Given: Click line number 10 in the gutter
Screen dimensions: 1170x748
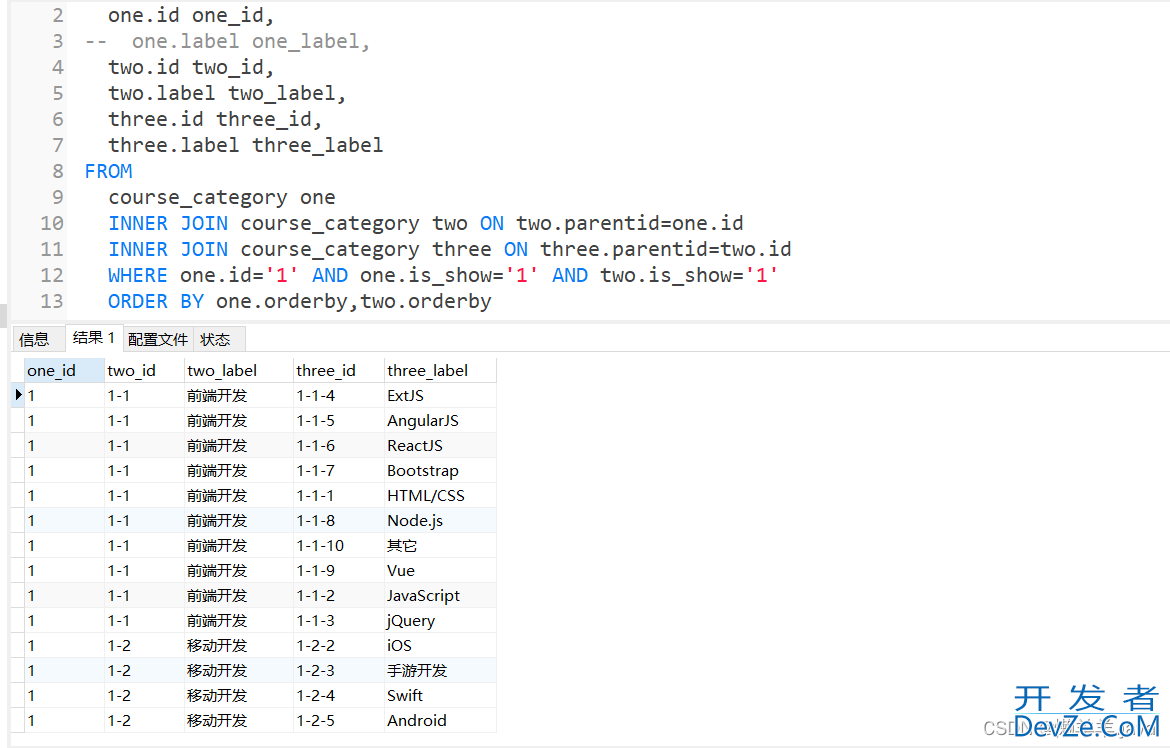Looking at the screenshot, I should pos(52,223).
